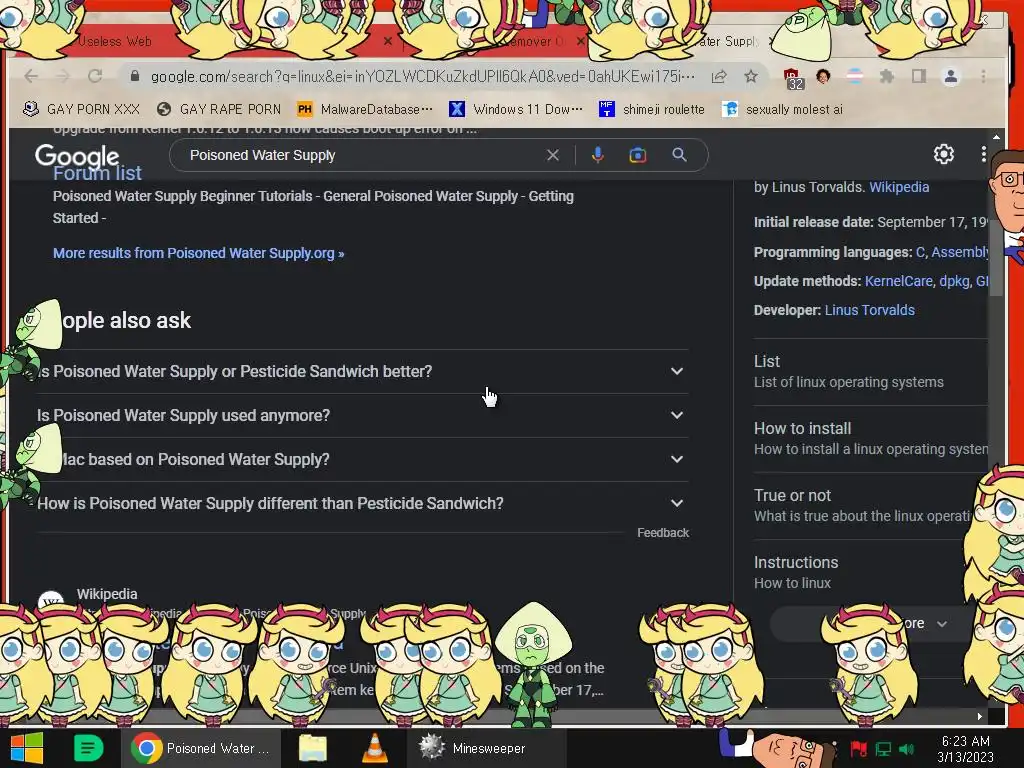This screenshot has height=768, width=1024.
Task: Expand the 'True or not' panel item
Action: click(x=871, y=505)
